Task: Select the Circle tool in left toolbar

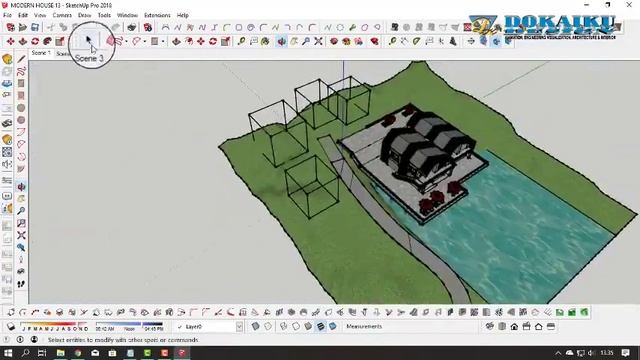Action: (x=21, y=108)
